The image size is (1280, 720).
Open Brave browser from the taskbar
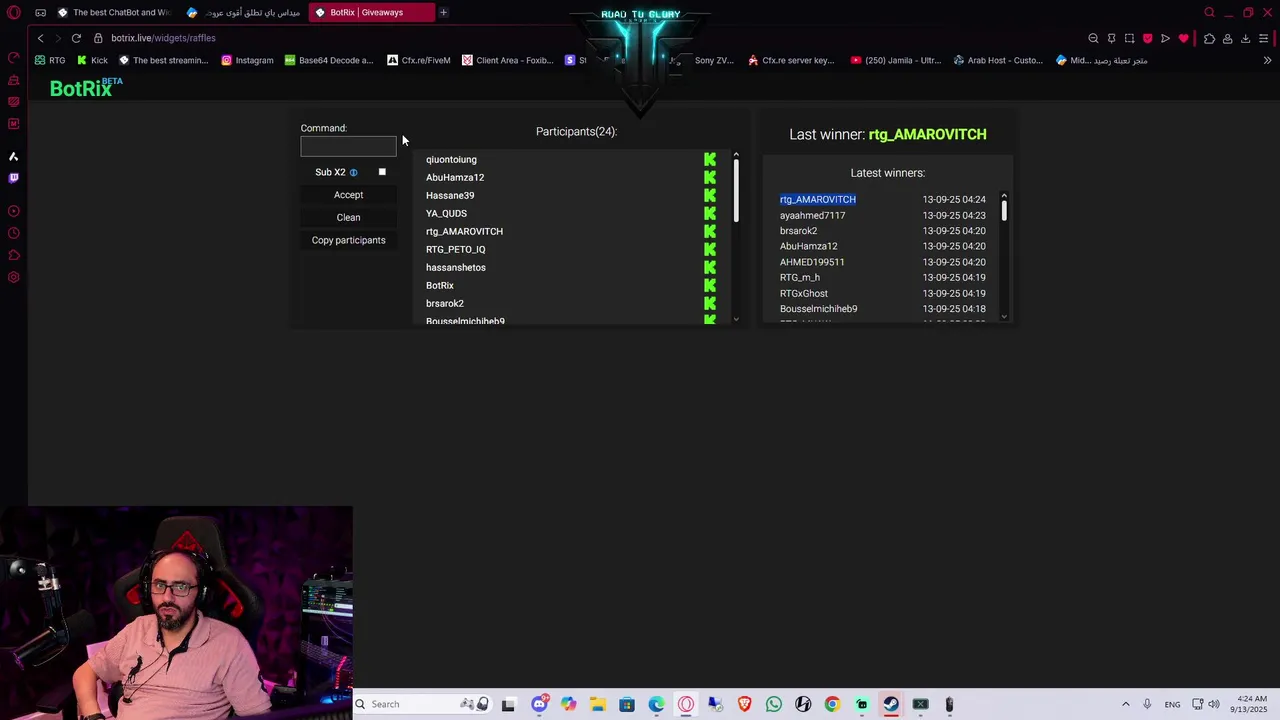point(744,704)
